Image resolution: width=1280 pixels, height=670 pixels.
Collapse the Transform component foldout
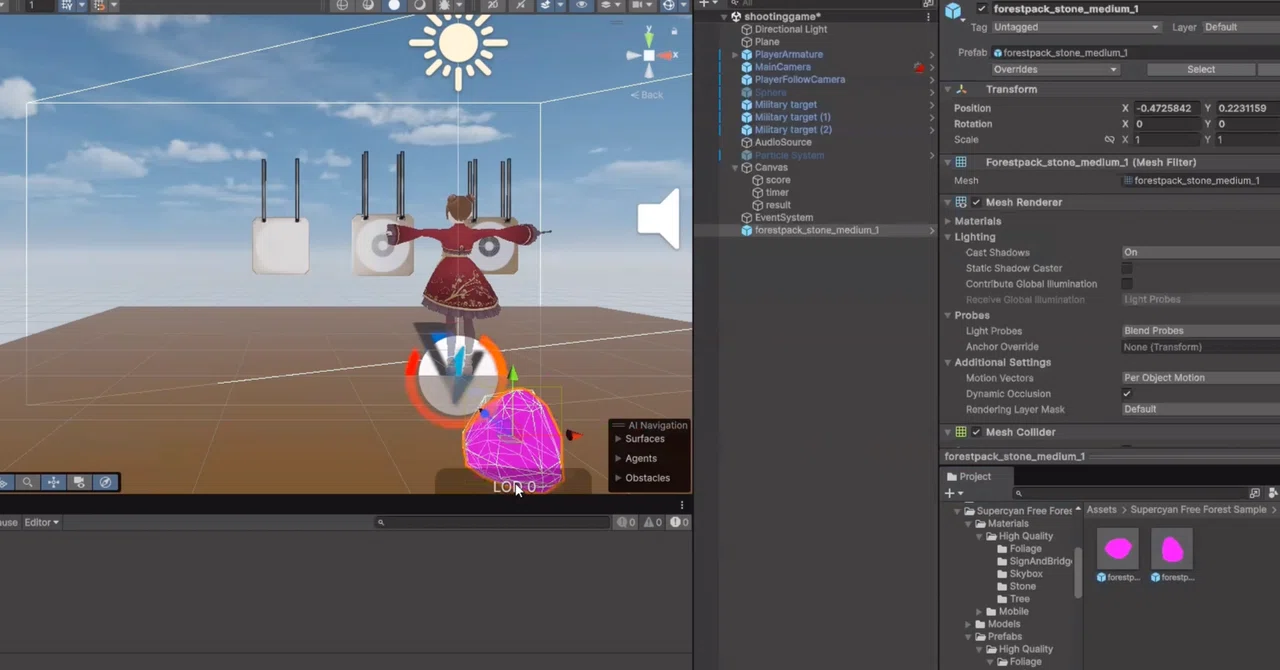[948, 89]
